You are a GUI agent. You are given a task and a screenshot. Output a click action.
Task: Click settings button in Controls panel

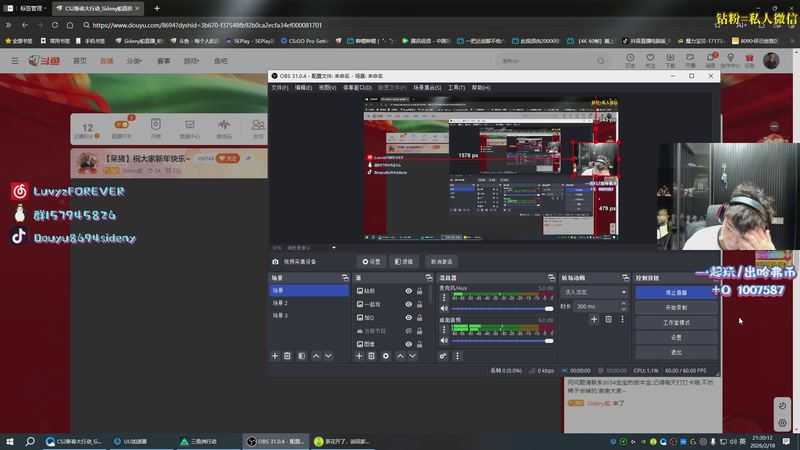coord(676,337)
